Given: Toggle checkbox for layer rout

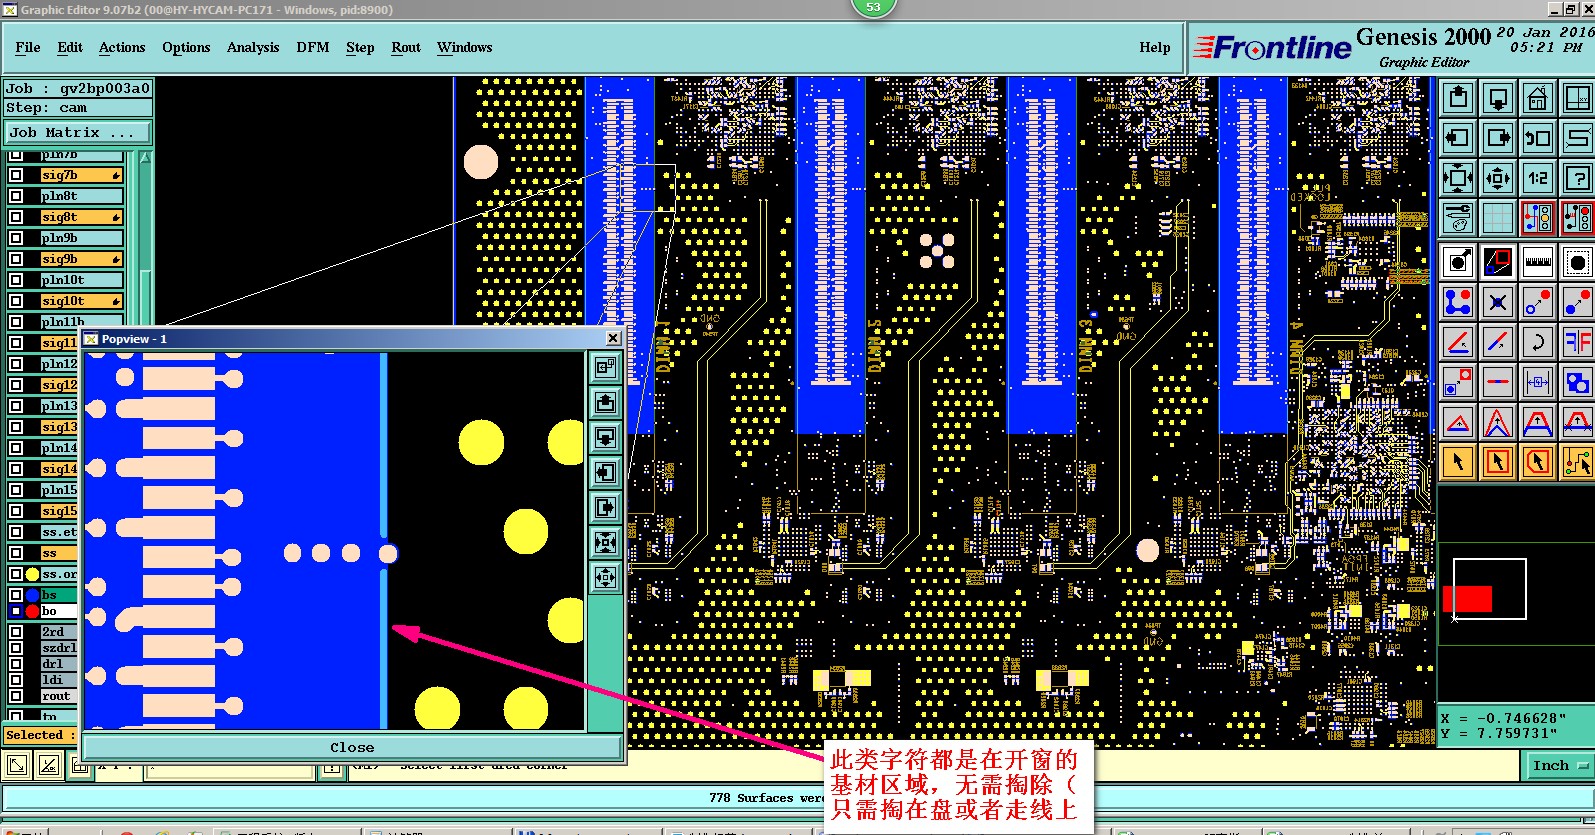Looking at the screenshot, I should point(16,696).
